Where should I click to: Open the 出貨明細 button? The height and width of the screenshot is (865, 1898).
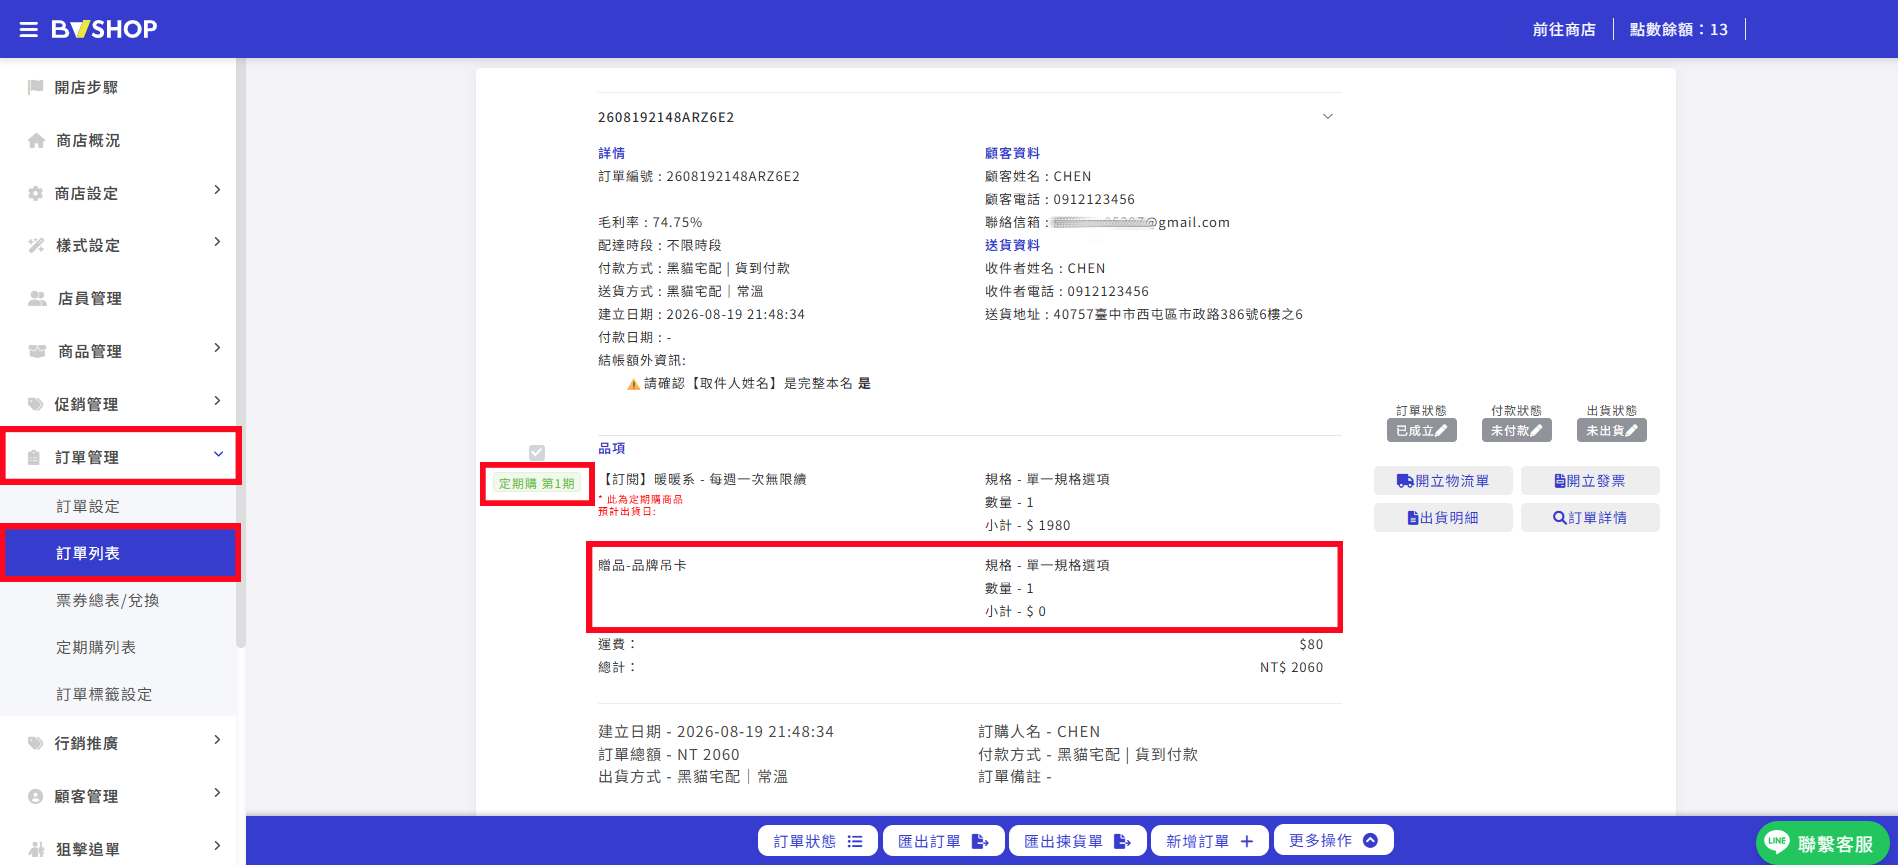pyautogui.click(x=1443, y=518)
